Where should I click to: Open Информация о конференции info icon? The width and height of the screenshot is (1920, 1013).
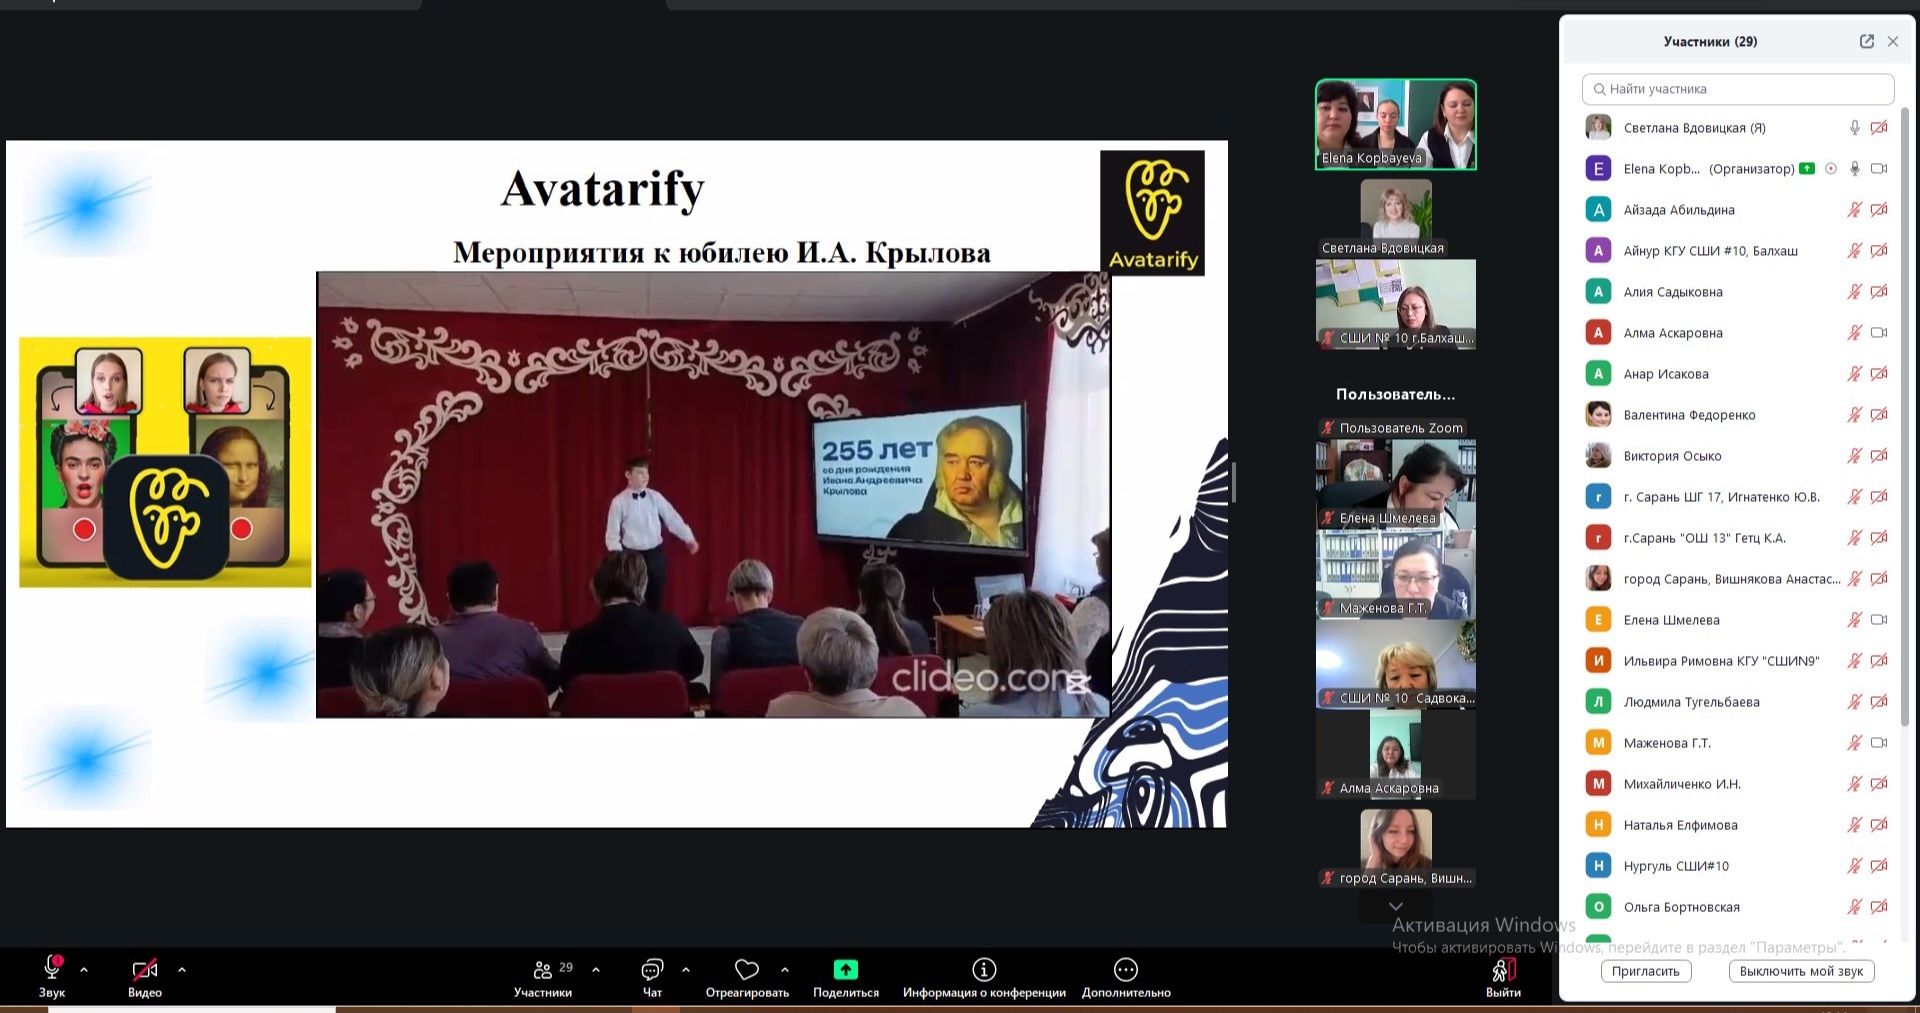tap(984, 969)
